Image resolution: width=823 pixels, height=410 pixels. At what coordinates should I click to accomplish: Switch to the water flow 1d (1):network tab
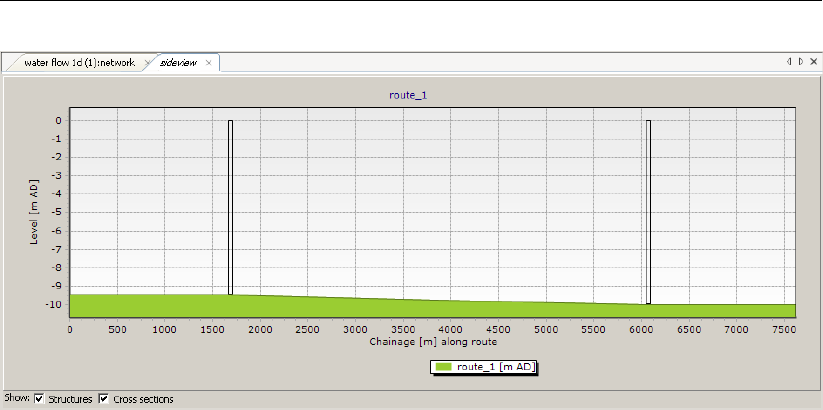pyautogui.click(x=79, y=62)
